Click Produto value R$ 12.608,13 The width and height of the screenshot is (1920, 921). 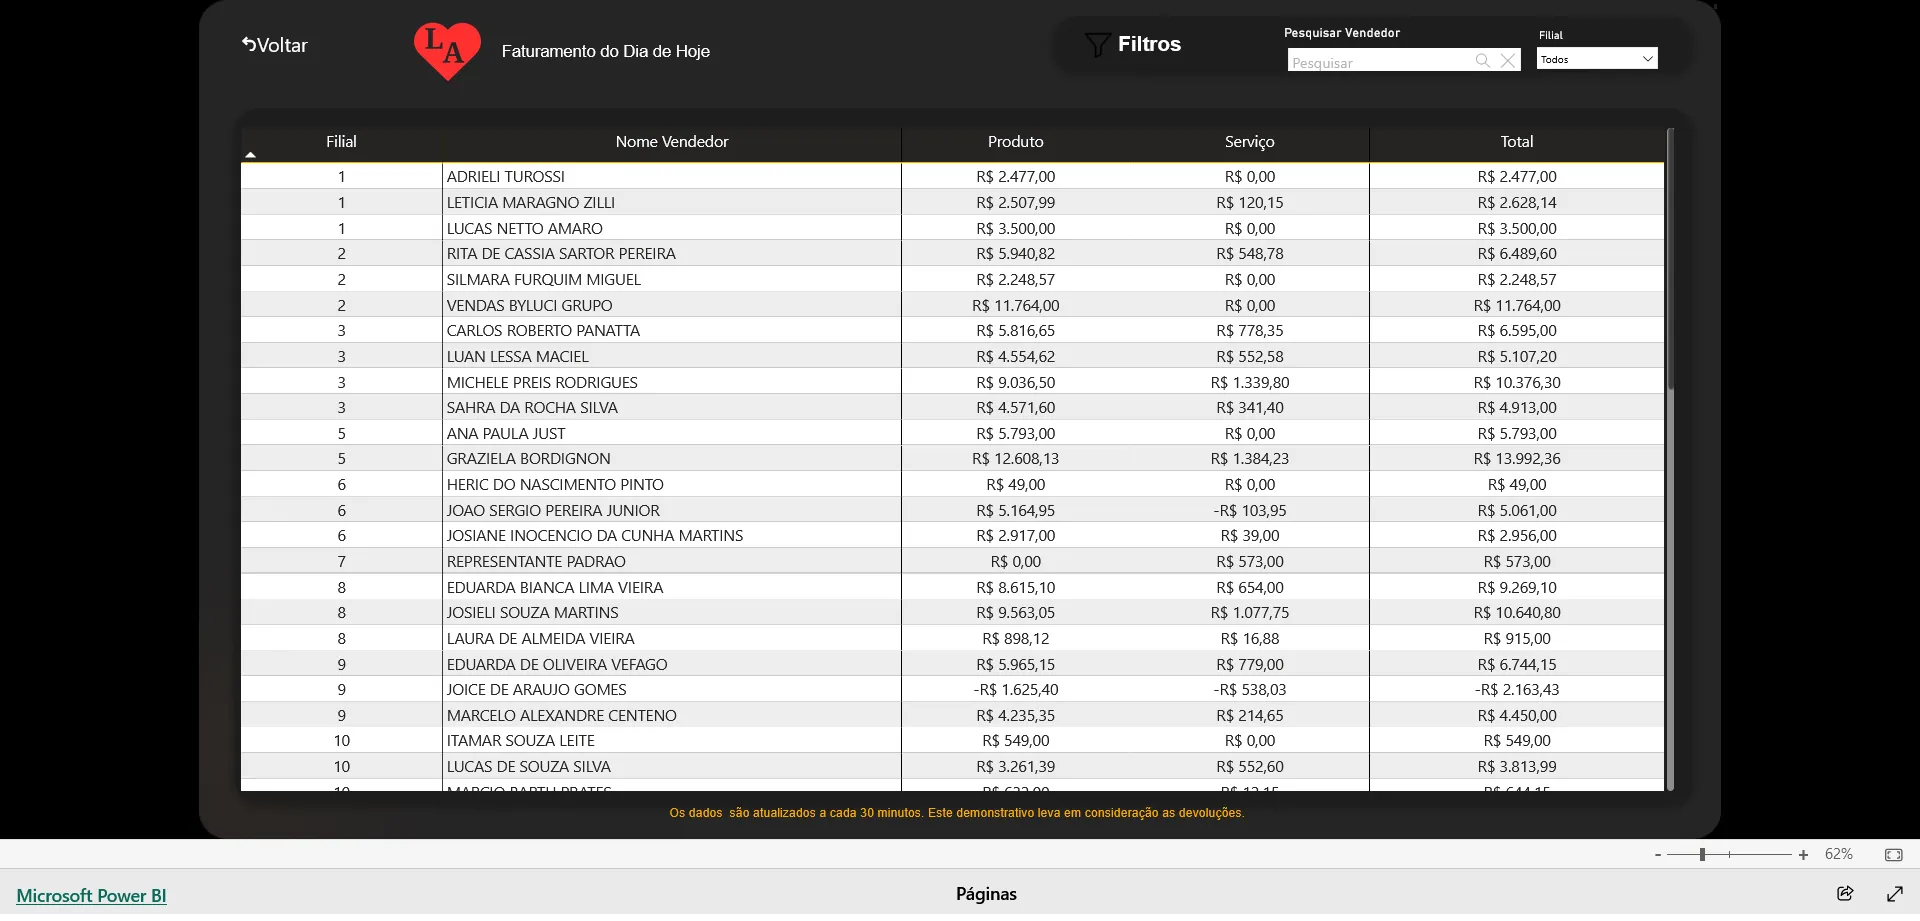(1016, 459)
